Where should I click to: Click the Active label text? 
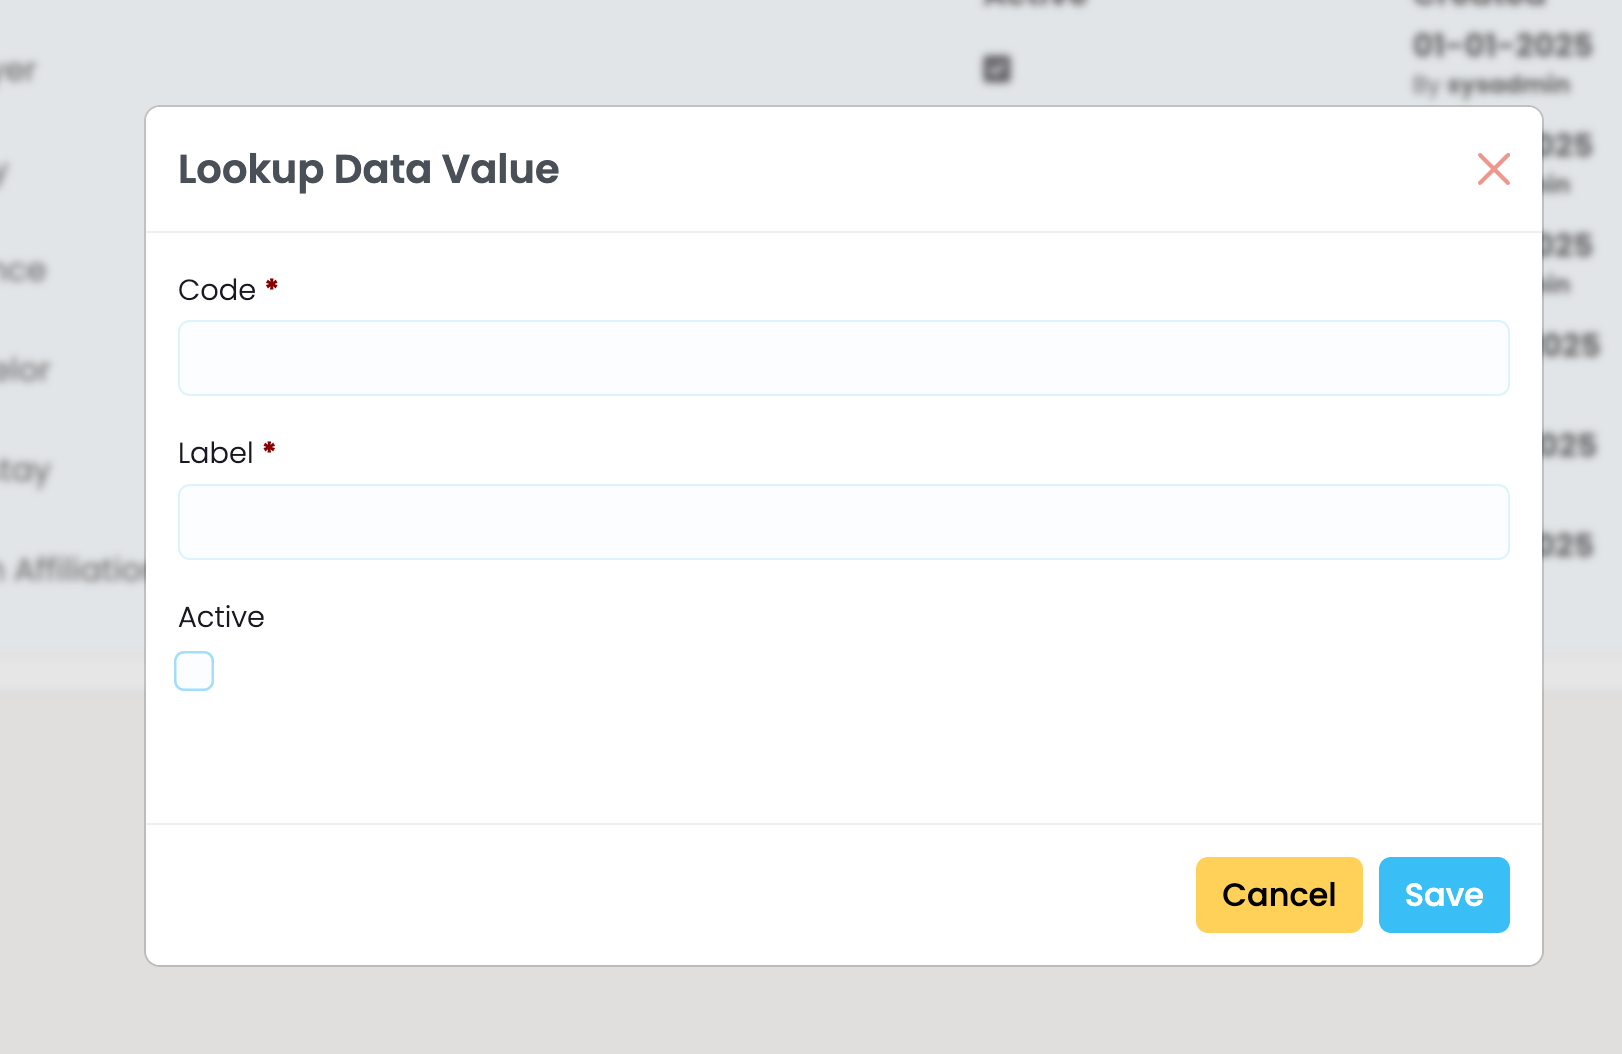(221, 617)
